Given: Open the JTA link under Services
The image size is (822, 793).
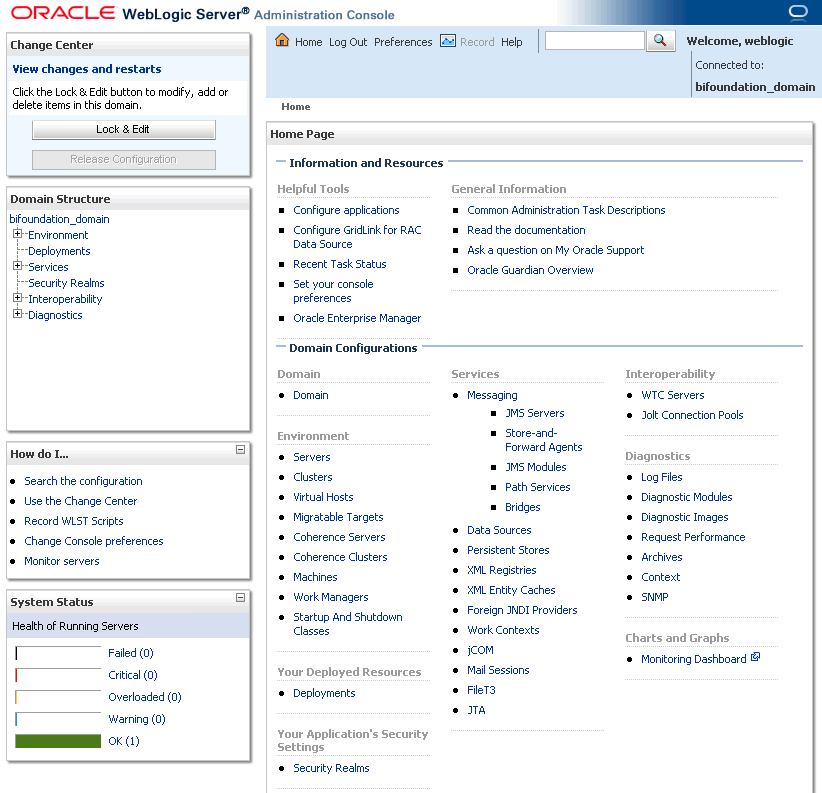Looking at the screenshot, I should point(477,710).
